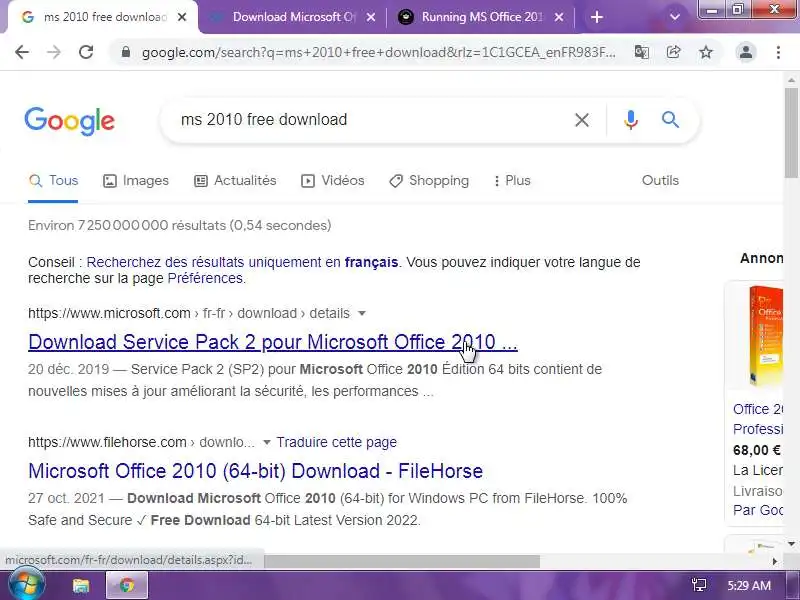The width and height of the screenshot is (800, 600).
Task: Click the taskbar clock 5:29 AM
Action: pyautogui.click(x=749, y=585)
